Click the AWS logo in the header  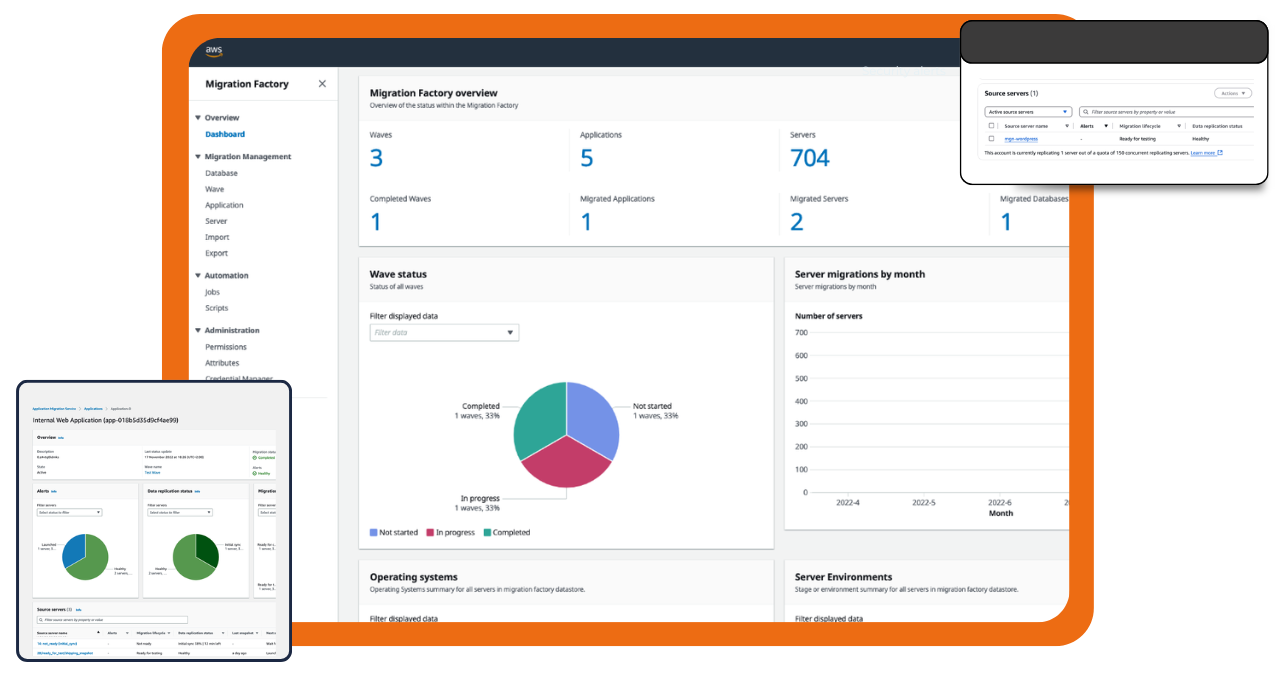click(x=214, y=52)
